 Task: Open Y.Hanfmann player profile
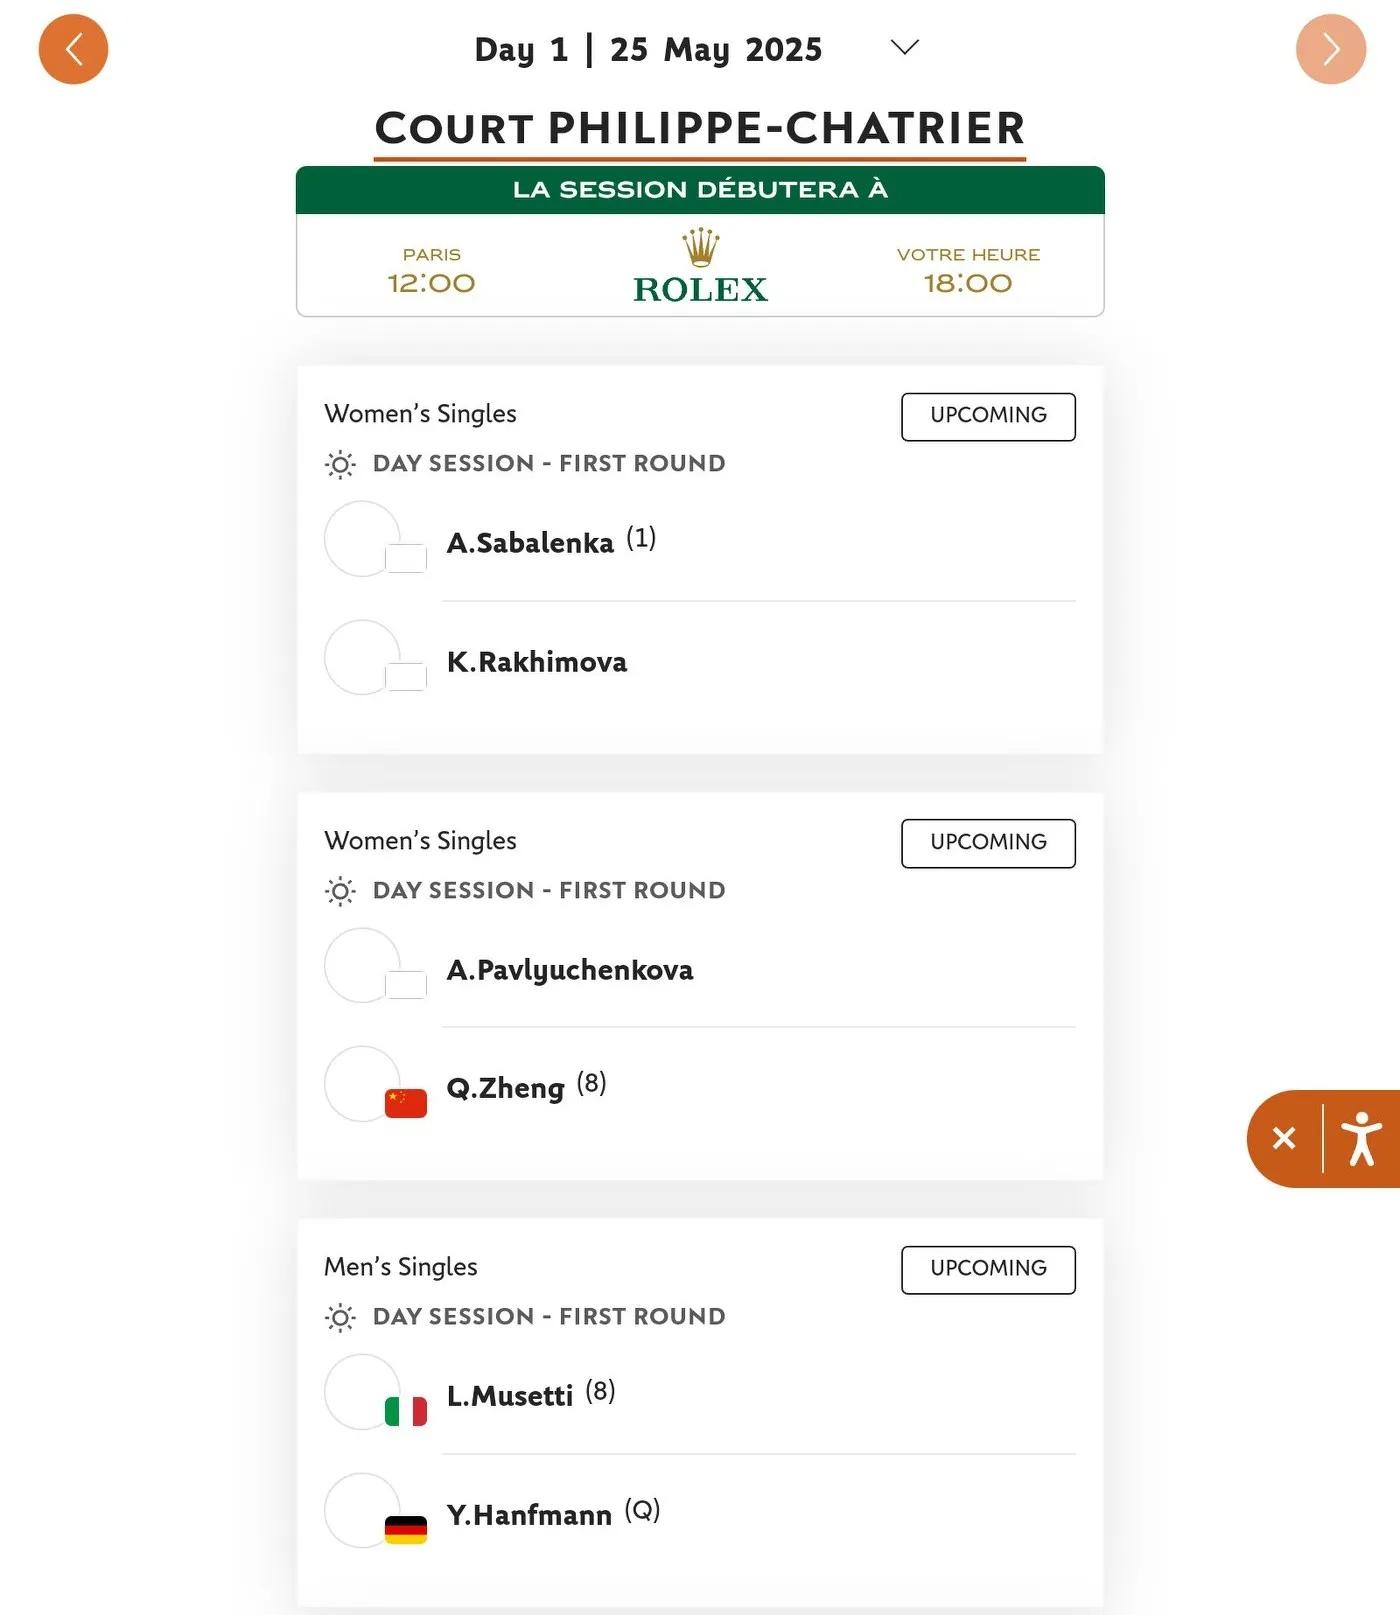(529, 1515)
